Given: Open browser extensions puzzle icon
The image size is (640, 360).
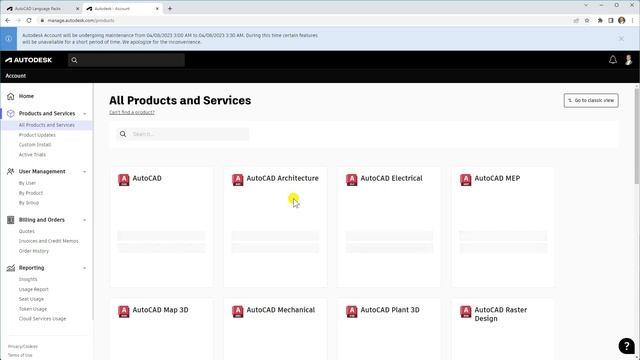Looking at the screenshot, I should (600, 20).
